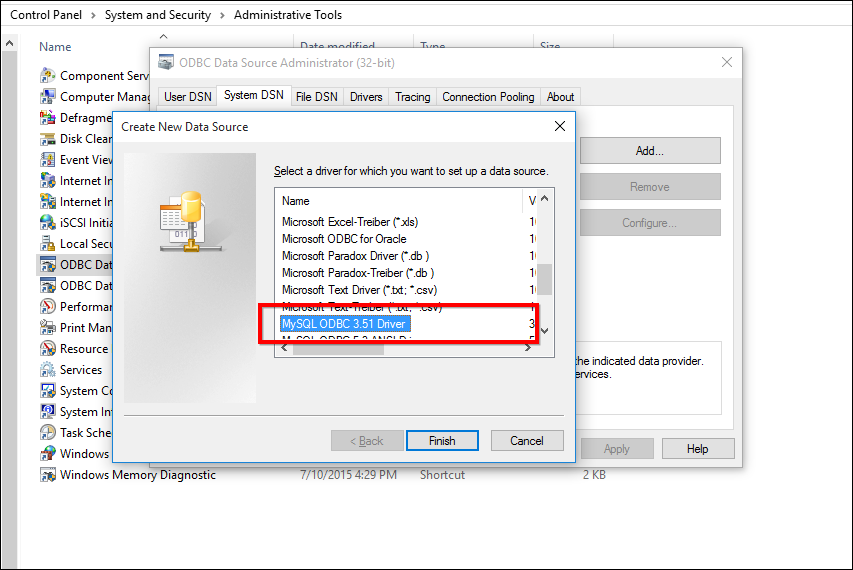
Task: Select the Performance Monitor icon
Action: 48,307
